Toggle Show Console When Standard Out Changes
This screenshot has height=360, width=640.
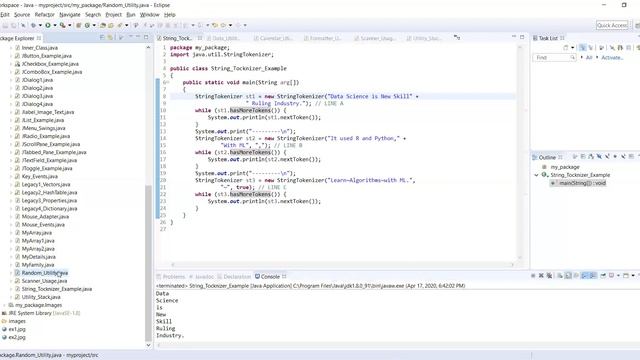pos(584,276)
